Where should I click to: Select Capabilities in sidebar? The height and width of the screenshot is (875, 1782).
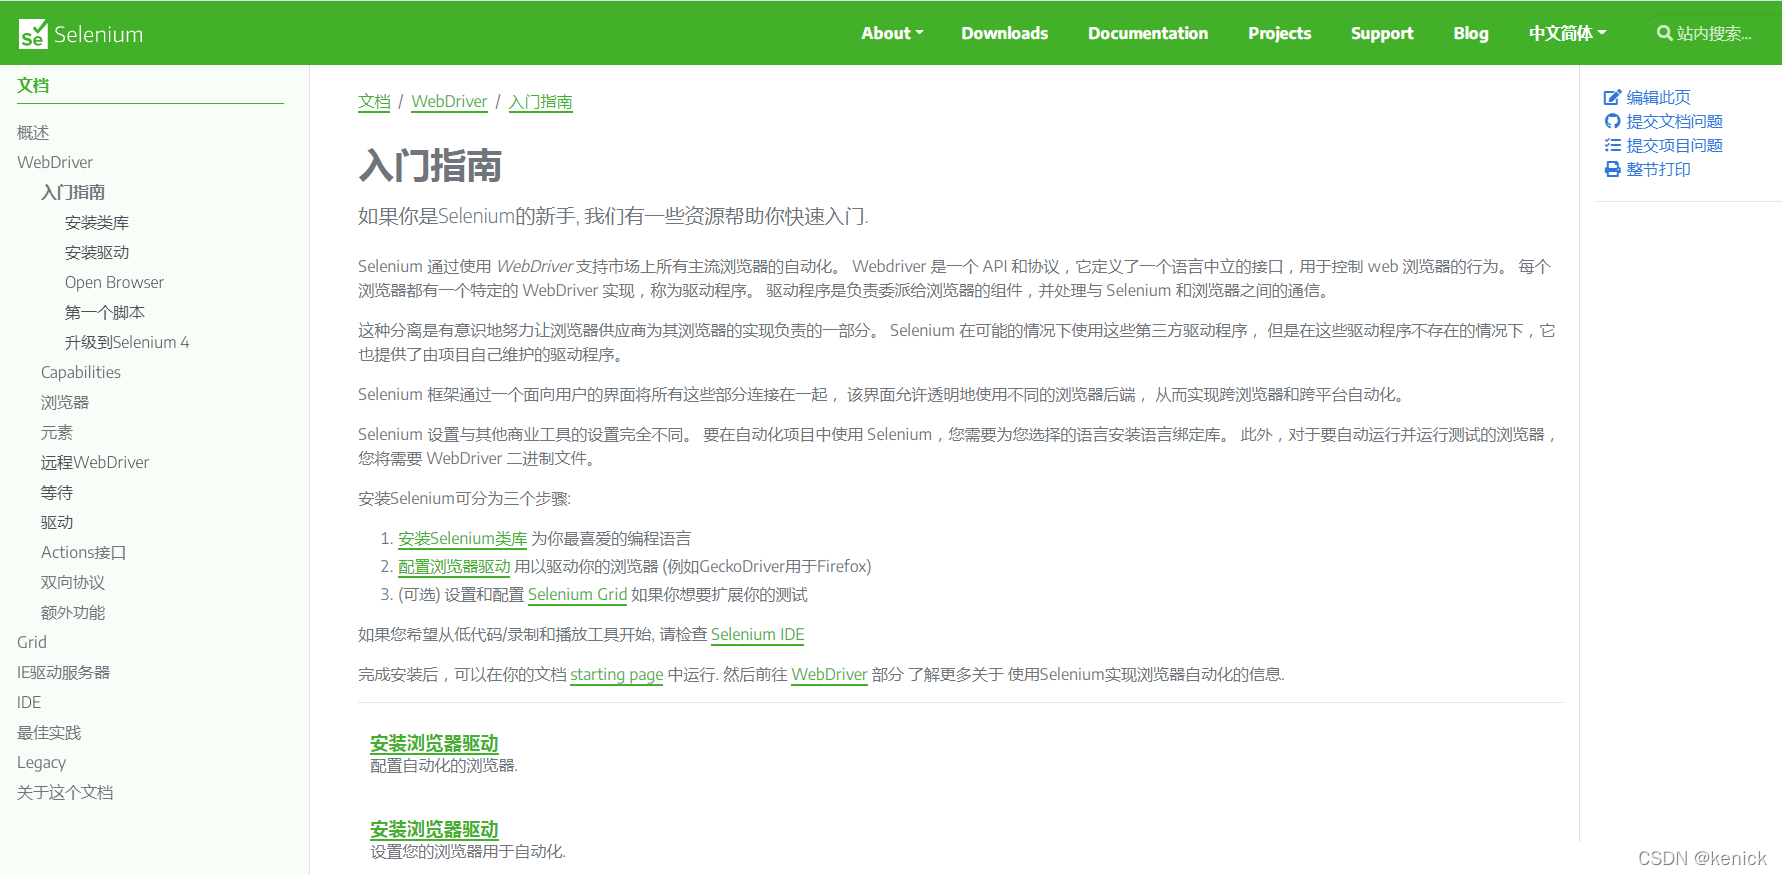[x=81, y=372]
